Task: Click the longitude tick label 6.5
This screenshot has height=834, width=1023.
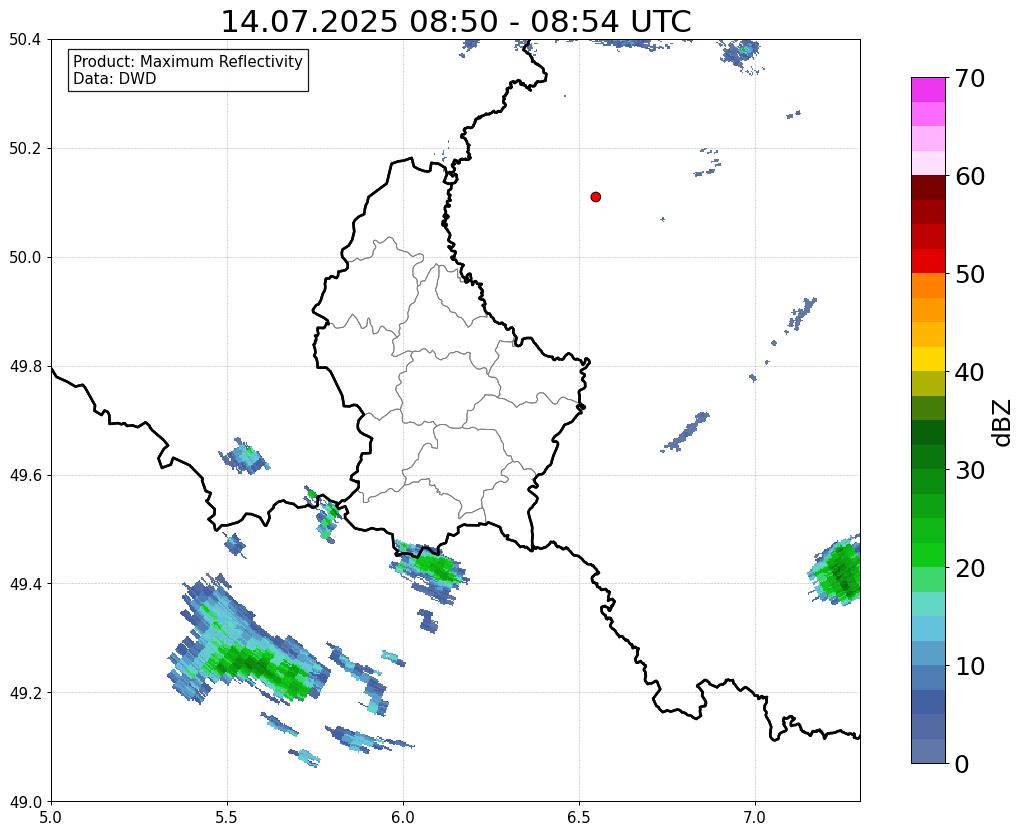Action: pyautogui.click(x=579, y=817)
